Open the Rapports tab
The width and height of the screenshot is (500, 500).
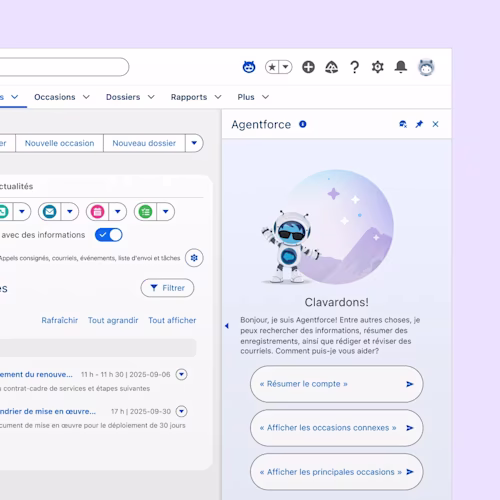point(189,97)
